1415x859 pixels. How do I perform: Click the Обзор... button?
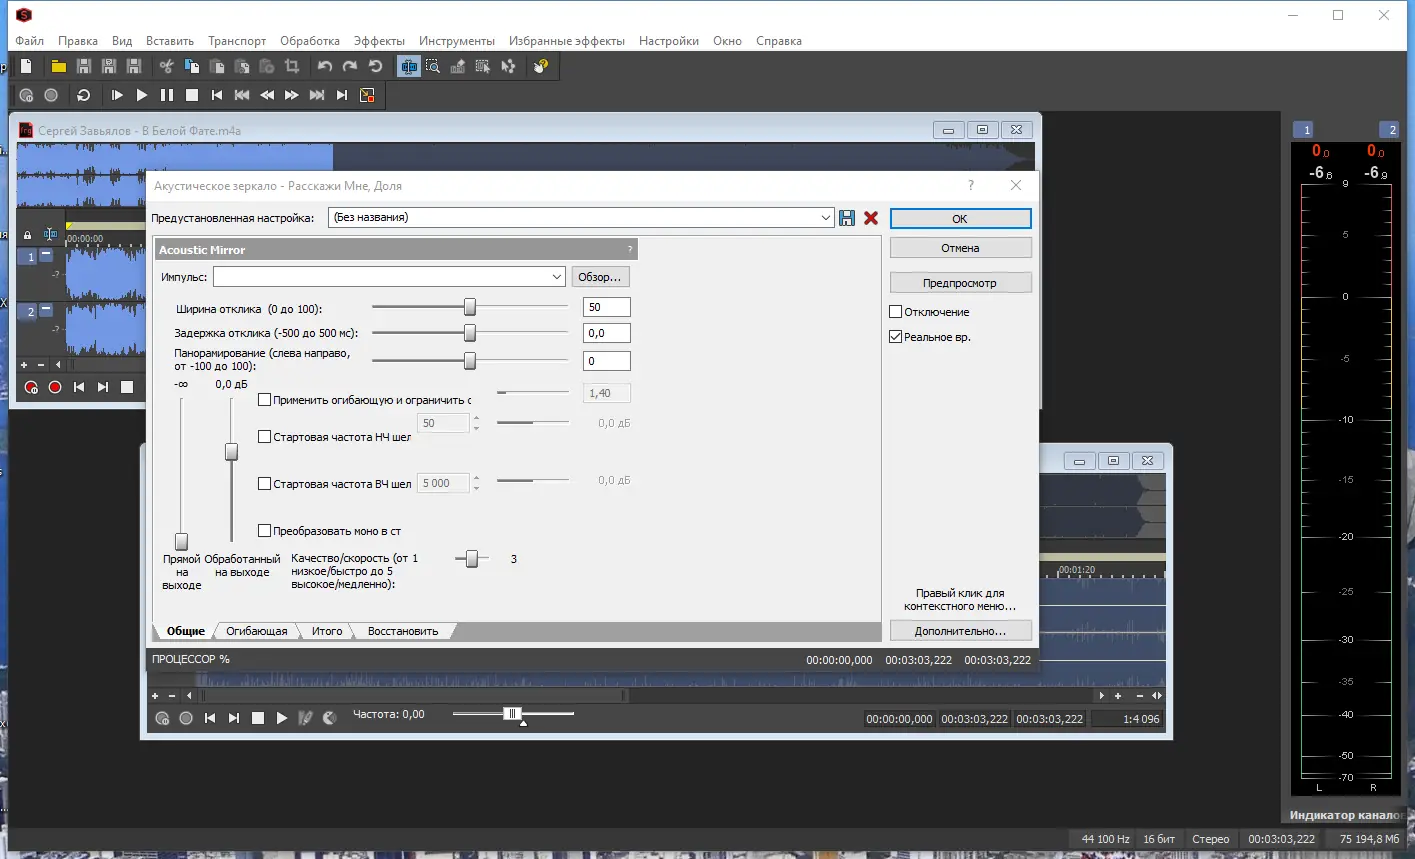click(x=600, y=277)
